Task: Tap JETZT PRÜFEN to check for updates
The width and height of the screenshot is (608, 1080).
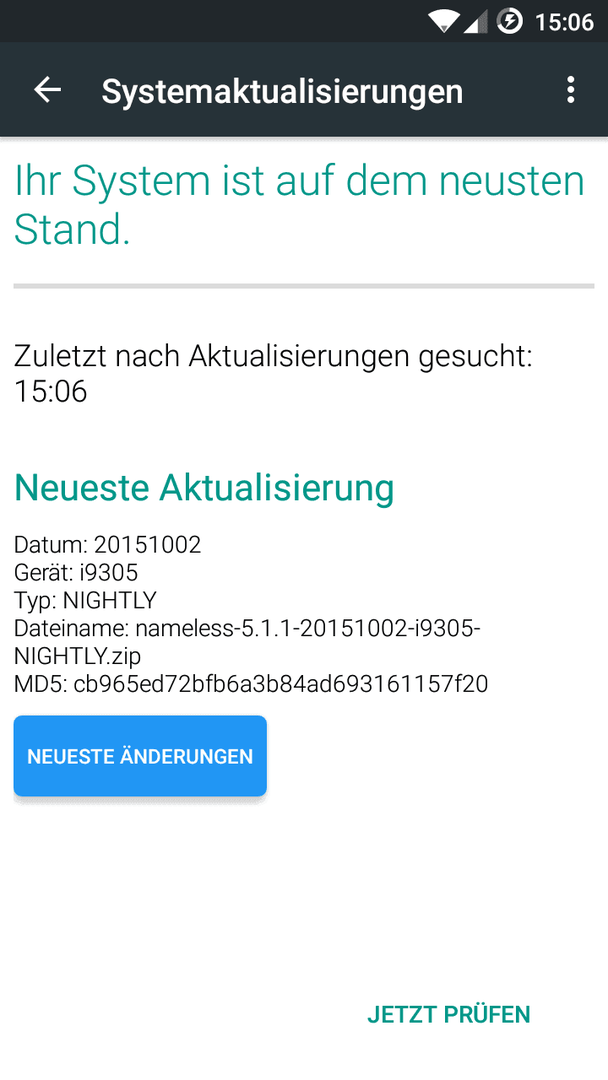Action: point(449,1015)
